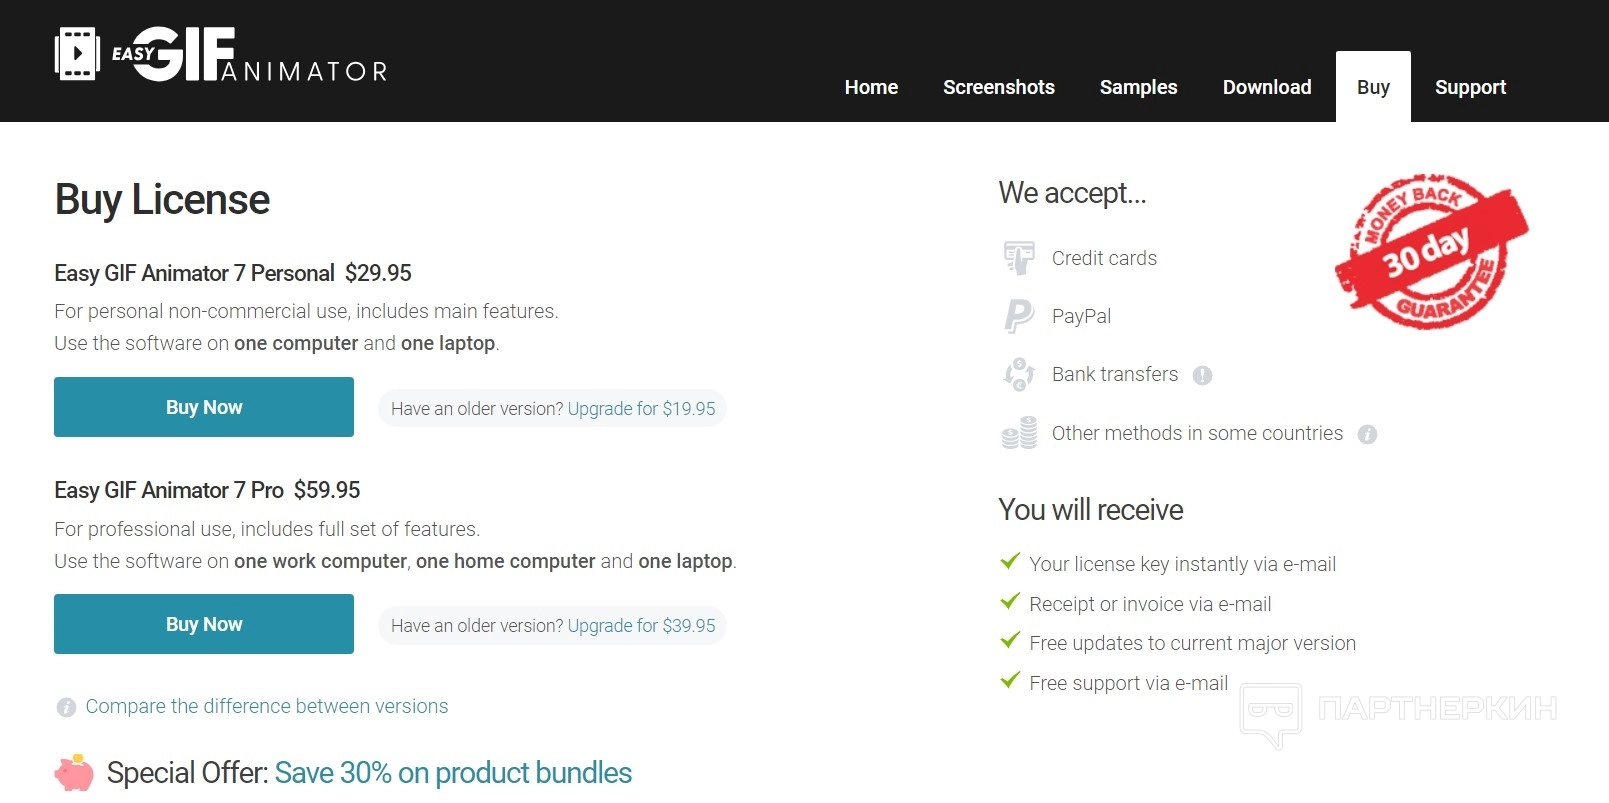Open the Support page
The height and width of the screenshot is (803, 1609).
pos(1470,87)
